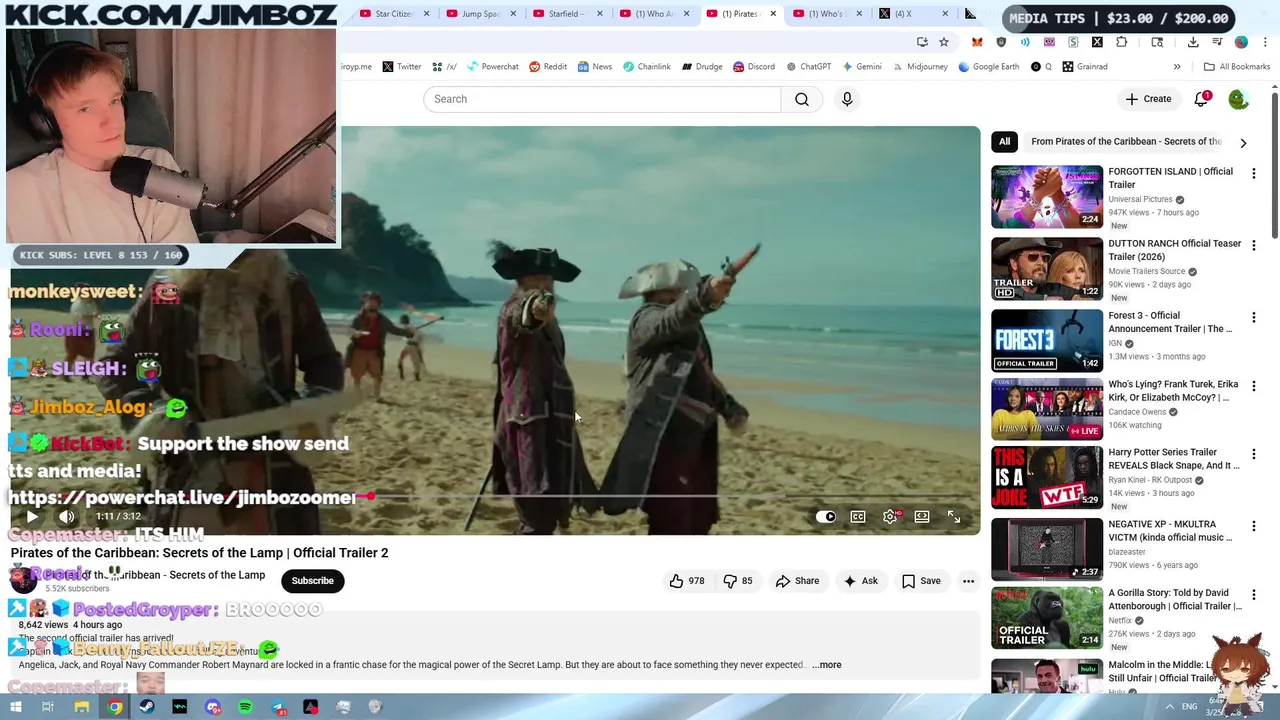Open the Ask AI button
Viewport: 1280px width, 720px height.
(860, 581)
